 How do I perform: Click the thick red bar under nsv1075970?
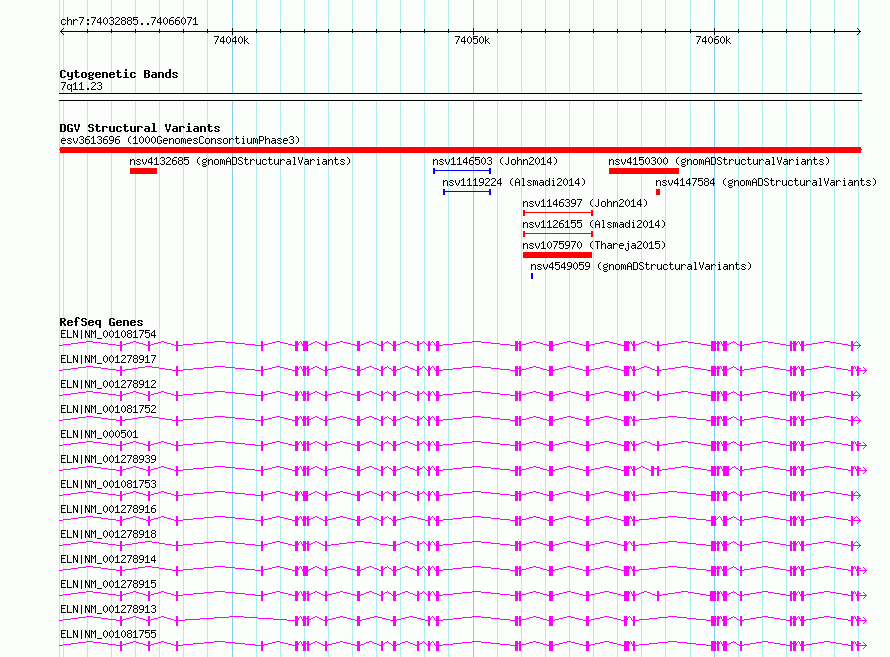coord(557,255)
